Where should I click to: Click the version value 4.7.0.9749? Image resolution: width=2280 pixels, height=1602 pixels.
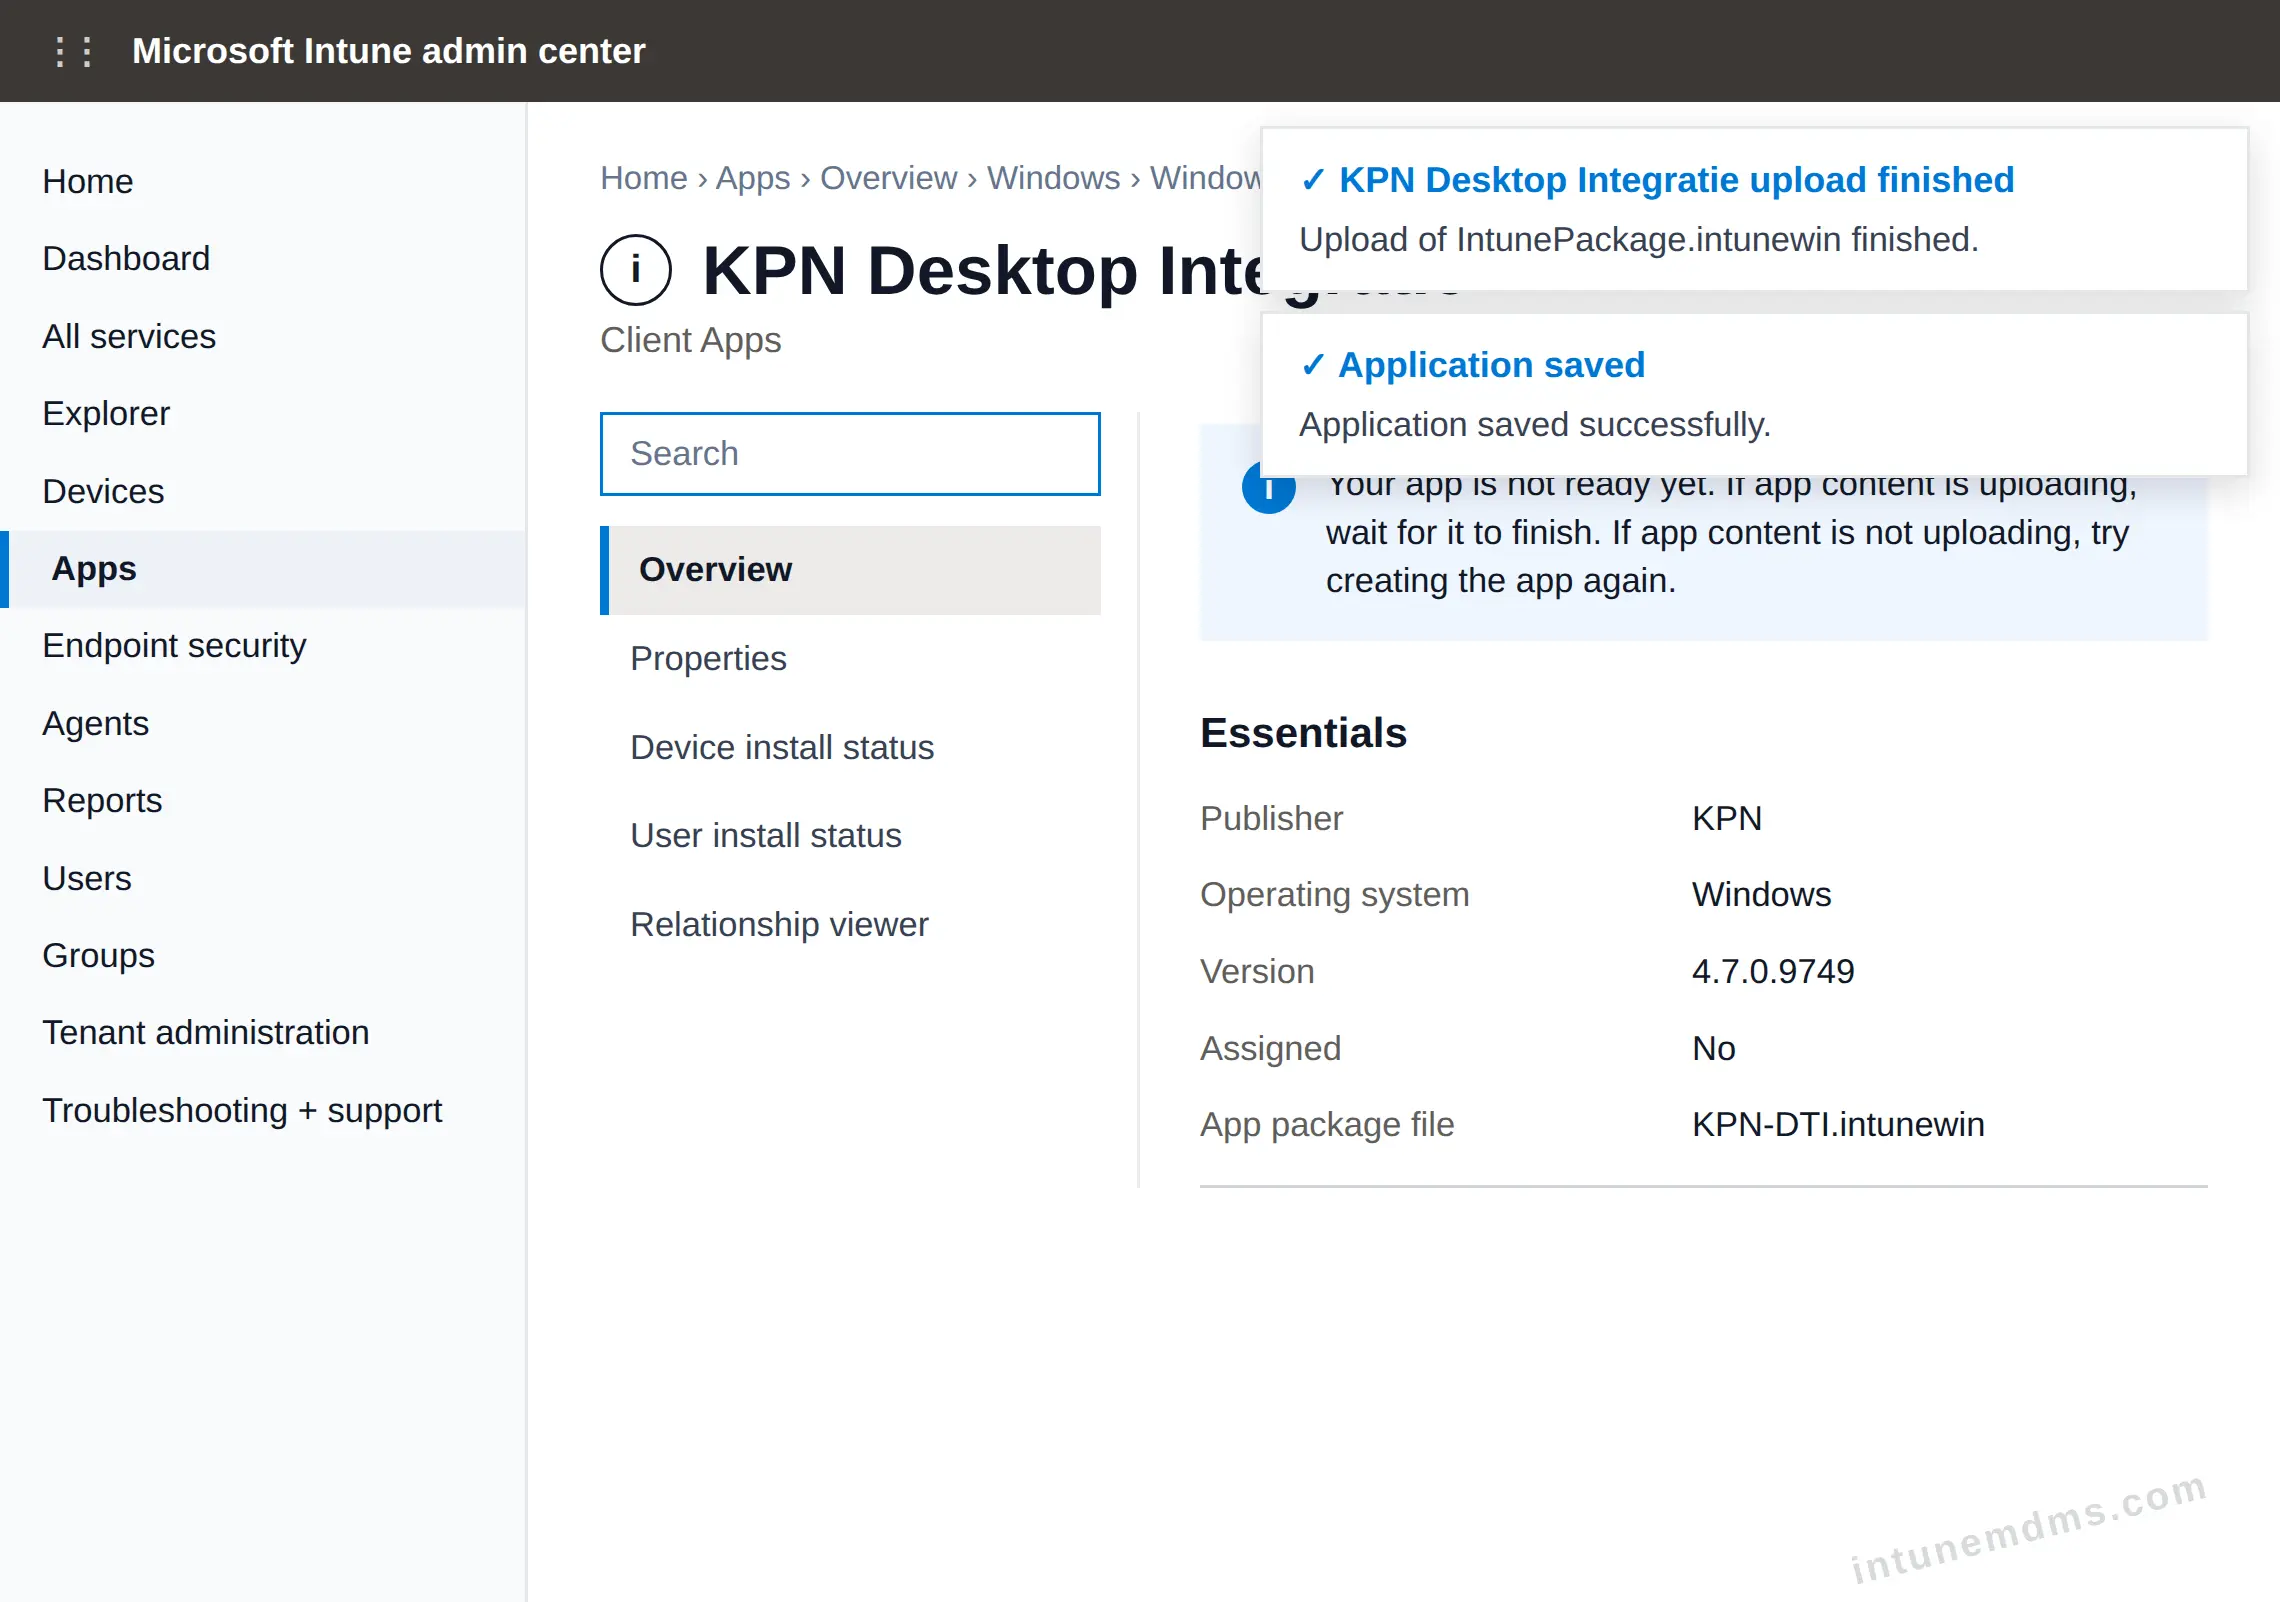(x=1773, y=972)
